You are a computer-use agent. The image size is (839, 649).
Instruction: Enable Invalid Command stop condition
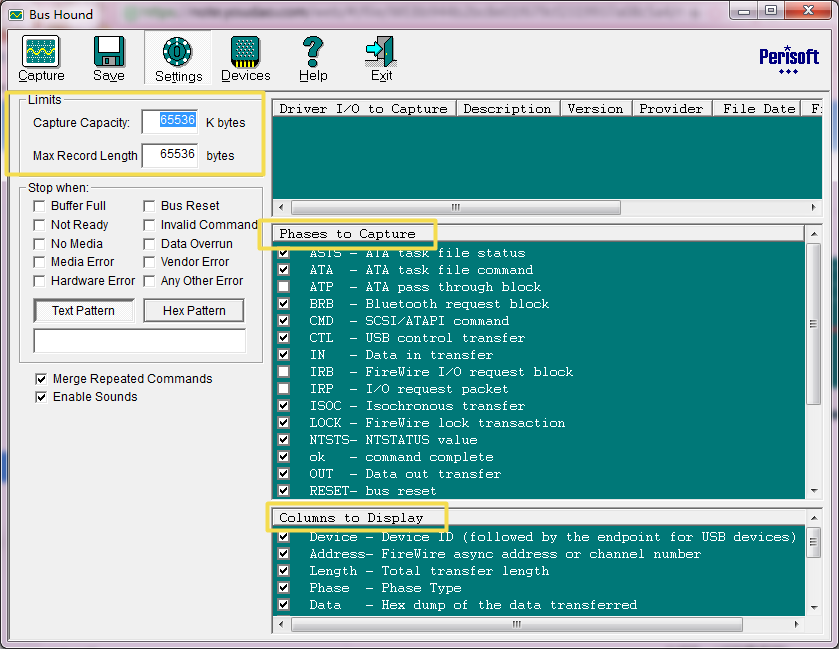(149, 225)
